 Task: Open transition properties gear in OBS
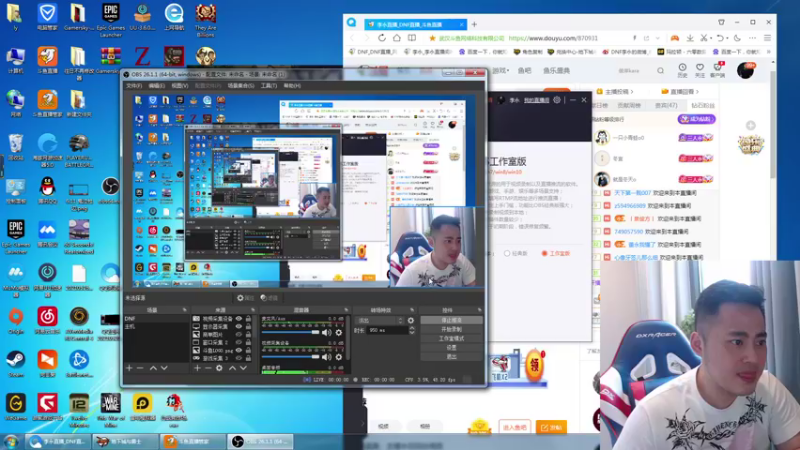411,320
